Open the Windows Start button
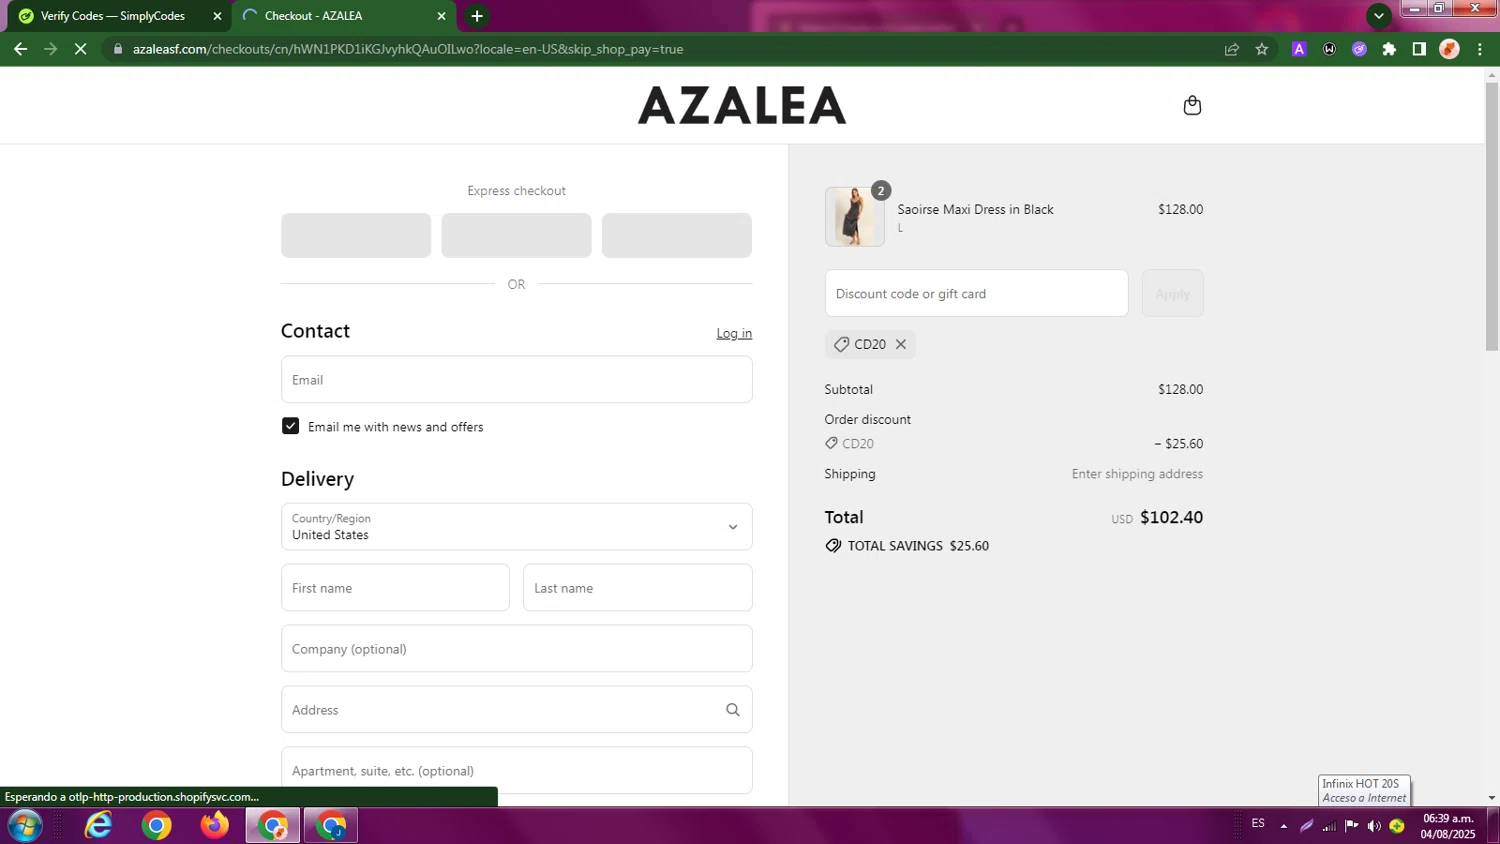This screenshot has height=844, width=1500. point(25,826)
